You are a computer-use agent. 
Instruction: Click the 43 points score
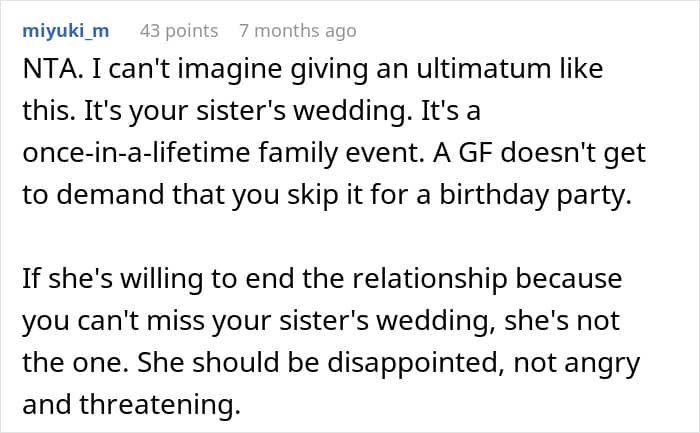179,31
